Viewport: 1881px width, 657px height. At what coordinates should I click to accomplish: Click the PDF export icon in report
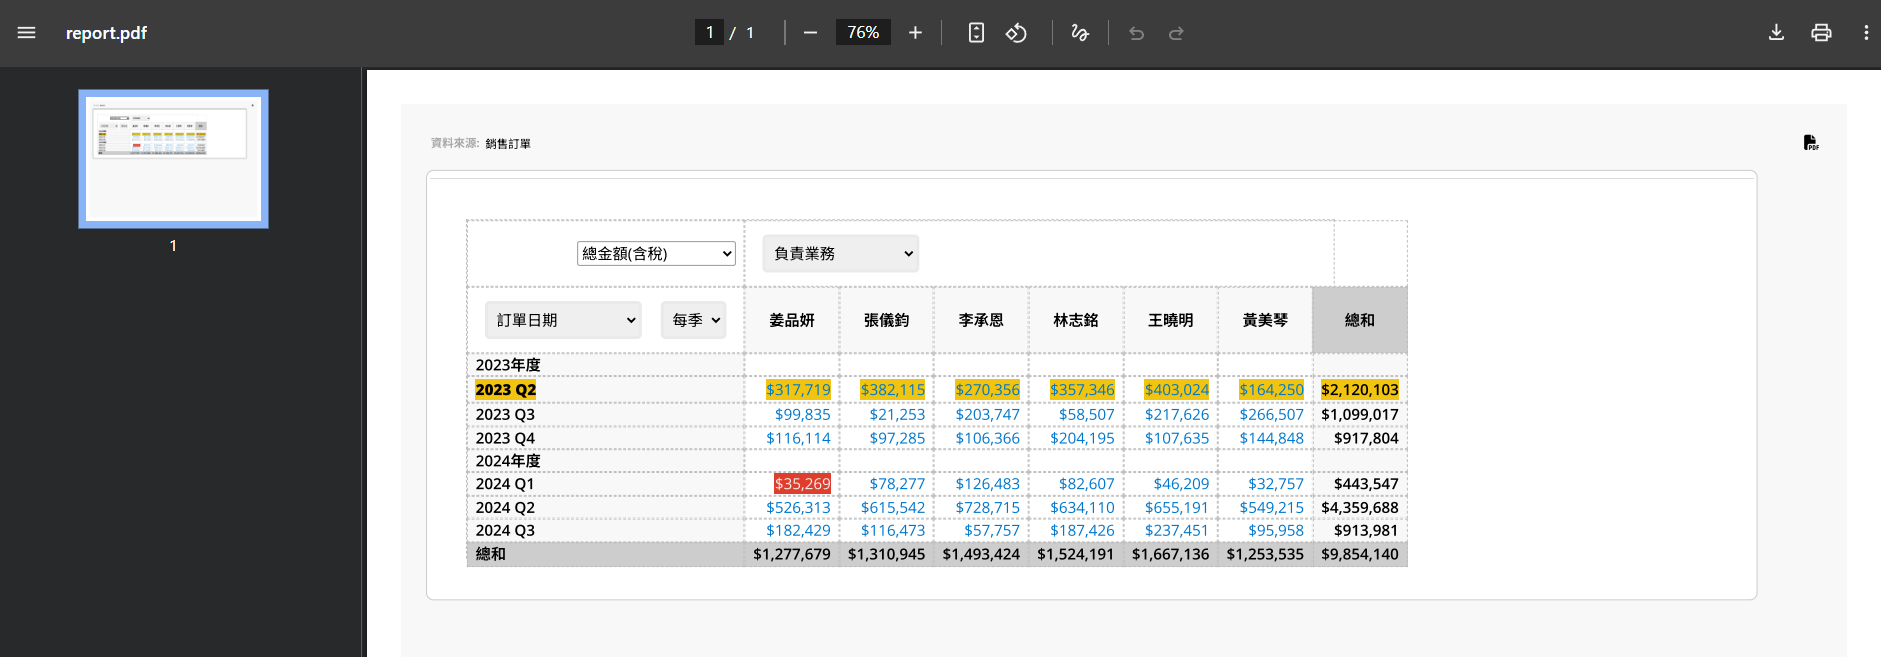1810,143
